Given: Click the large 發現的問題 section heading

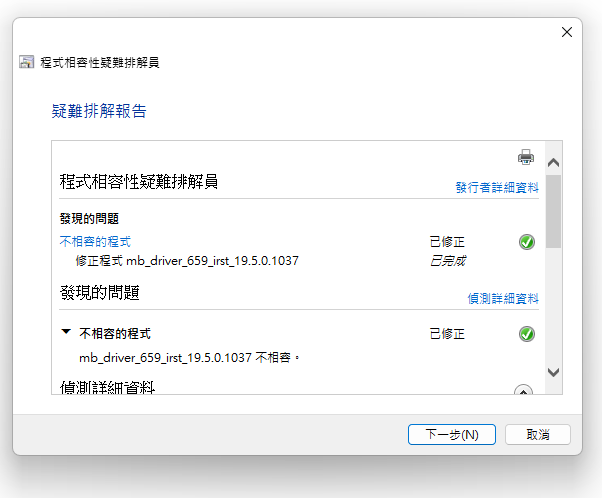Looking at the screenshot, I should (99, 293).
